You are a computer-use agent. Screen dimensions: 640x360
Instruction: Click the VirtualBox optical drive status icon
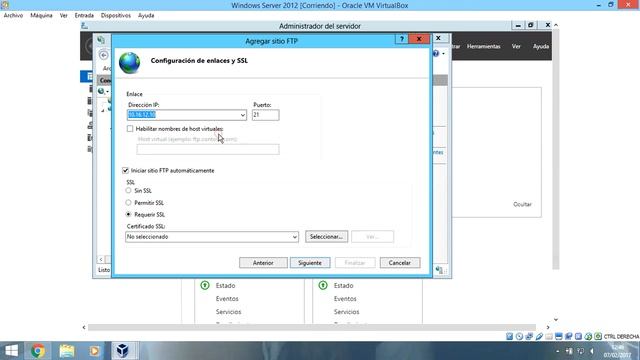coord(519,336)
